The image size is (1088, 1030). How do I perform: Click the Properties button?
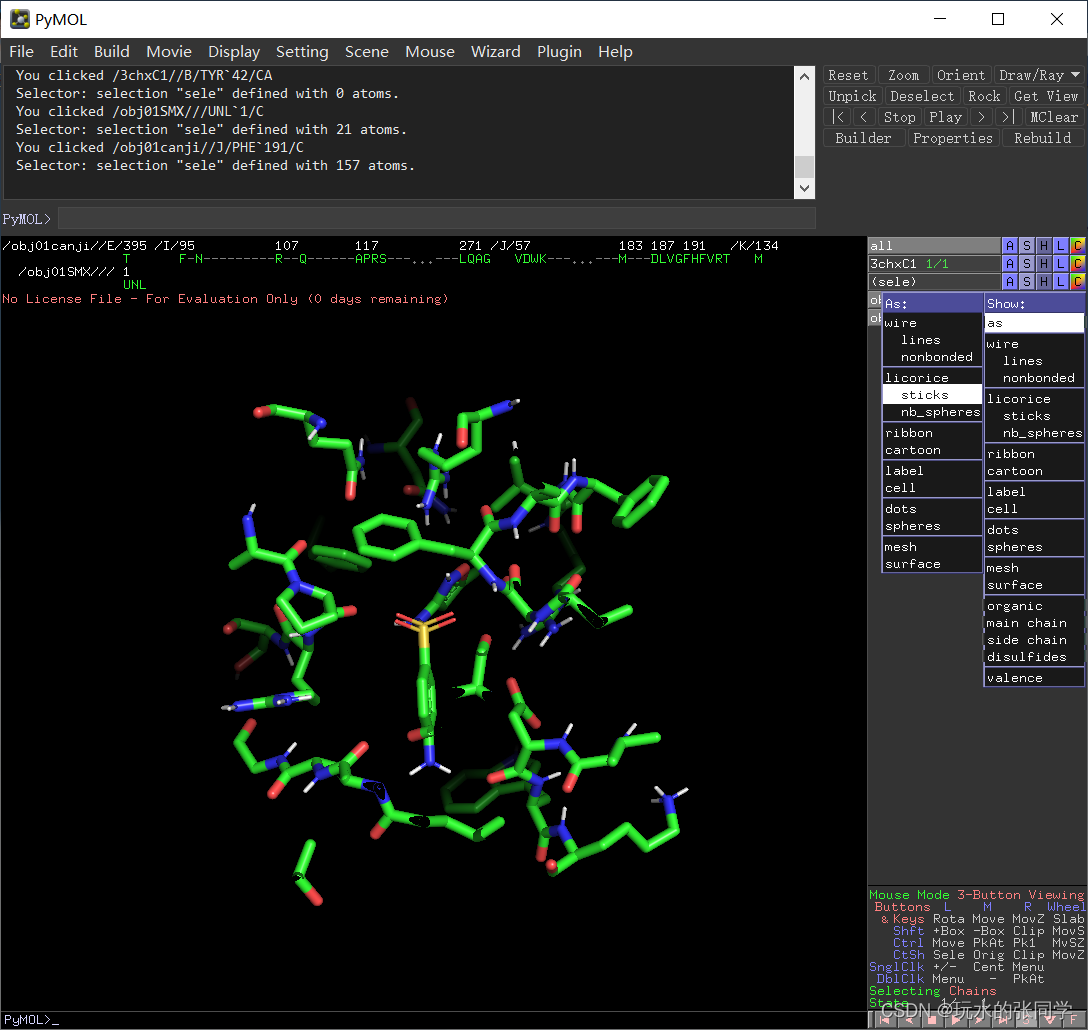click(x=953, y=138)
